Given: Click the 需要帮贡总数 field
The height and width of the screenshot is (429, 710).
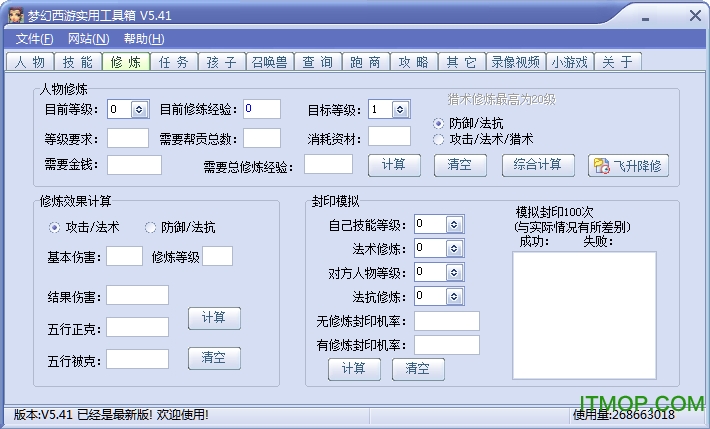Looking at the screenshot, I should click(262, 138).
